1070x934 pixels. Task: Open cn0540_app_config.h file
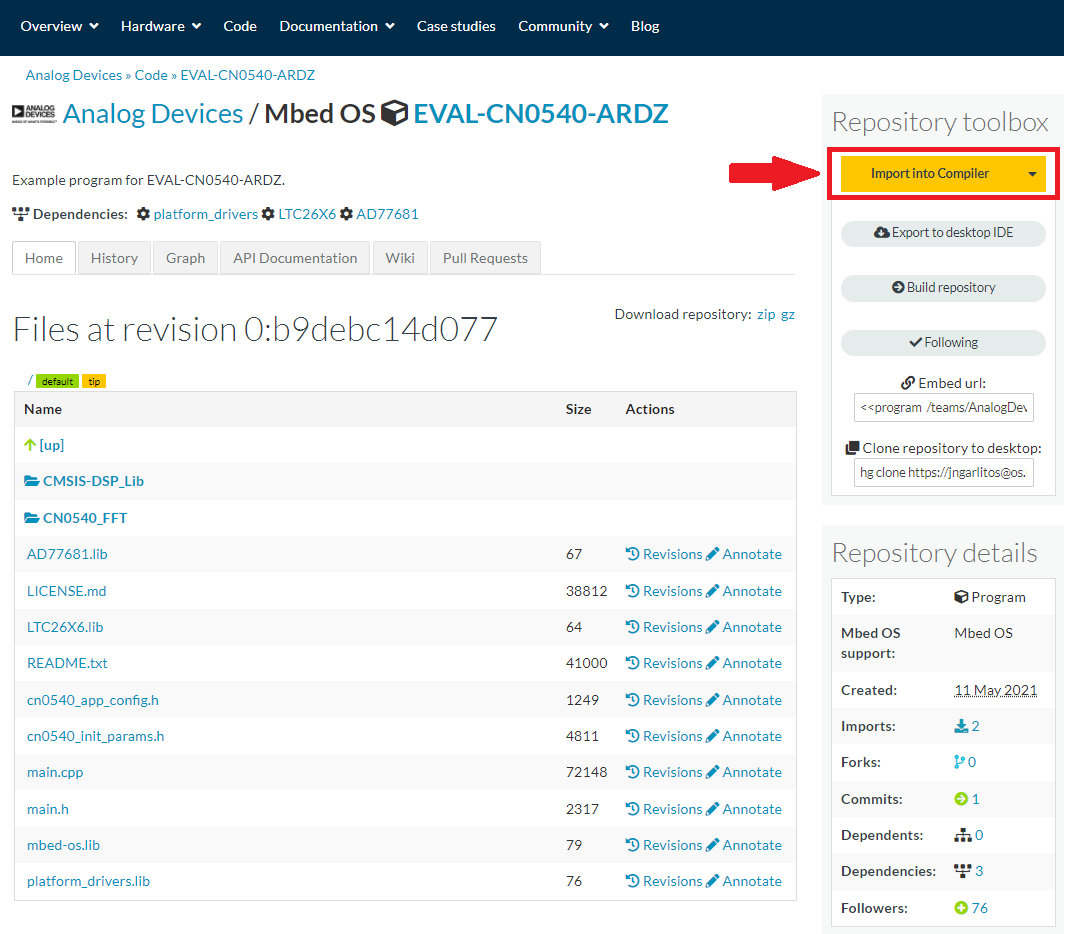pyautogui.click(x=93, y=700)
